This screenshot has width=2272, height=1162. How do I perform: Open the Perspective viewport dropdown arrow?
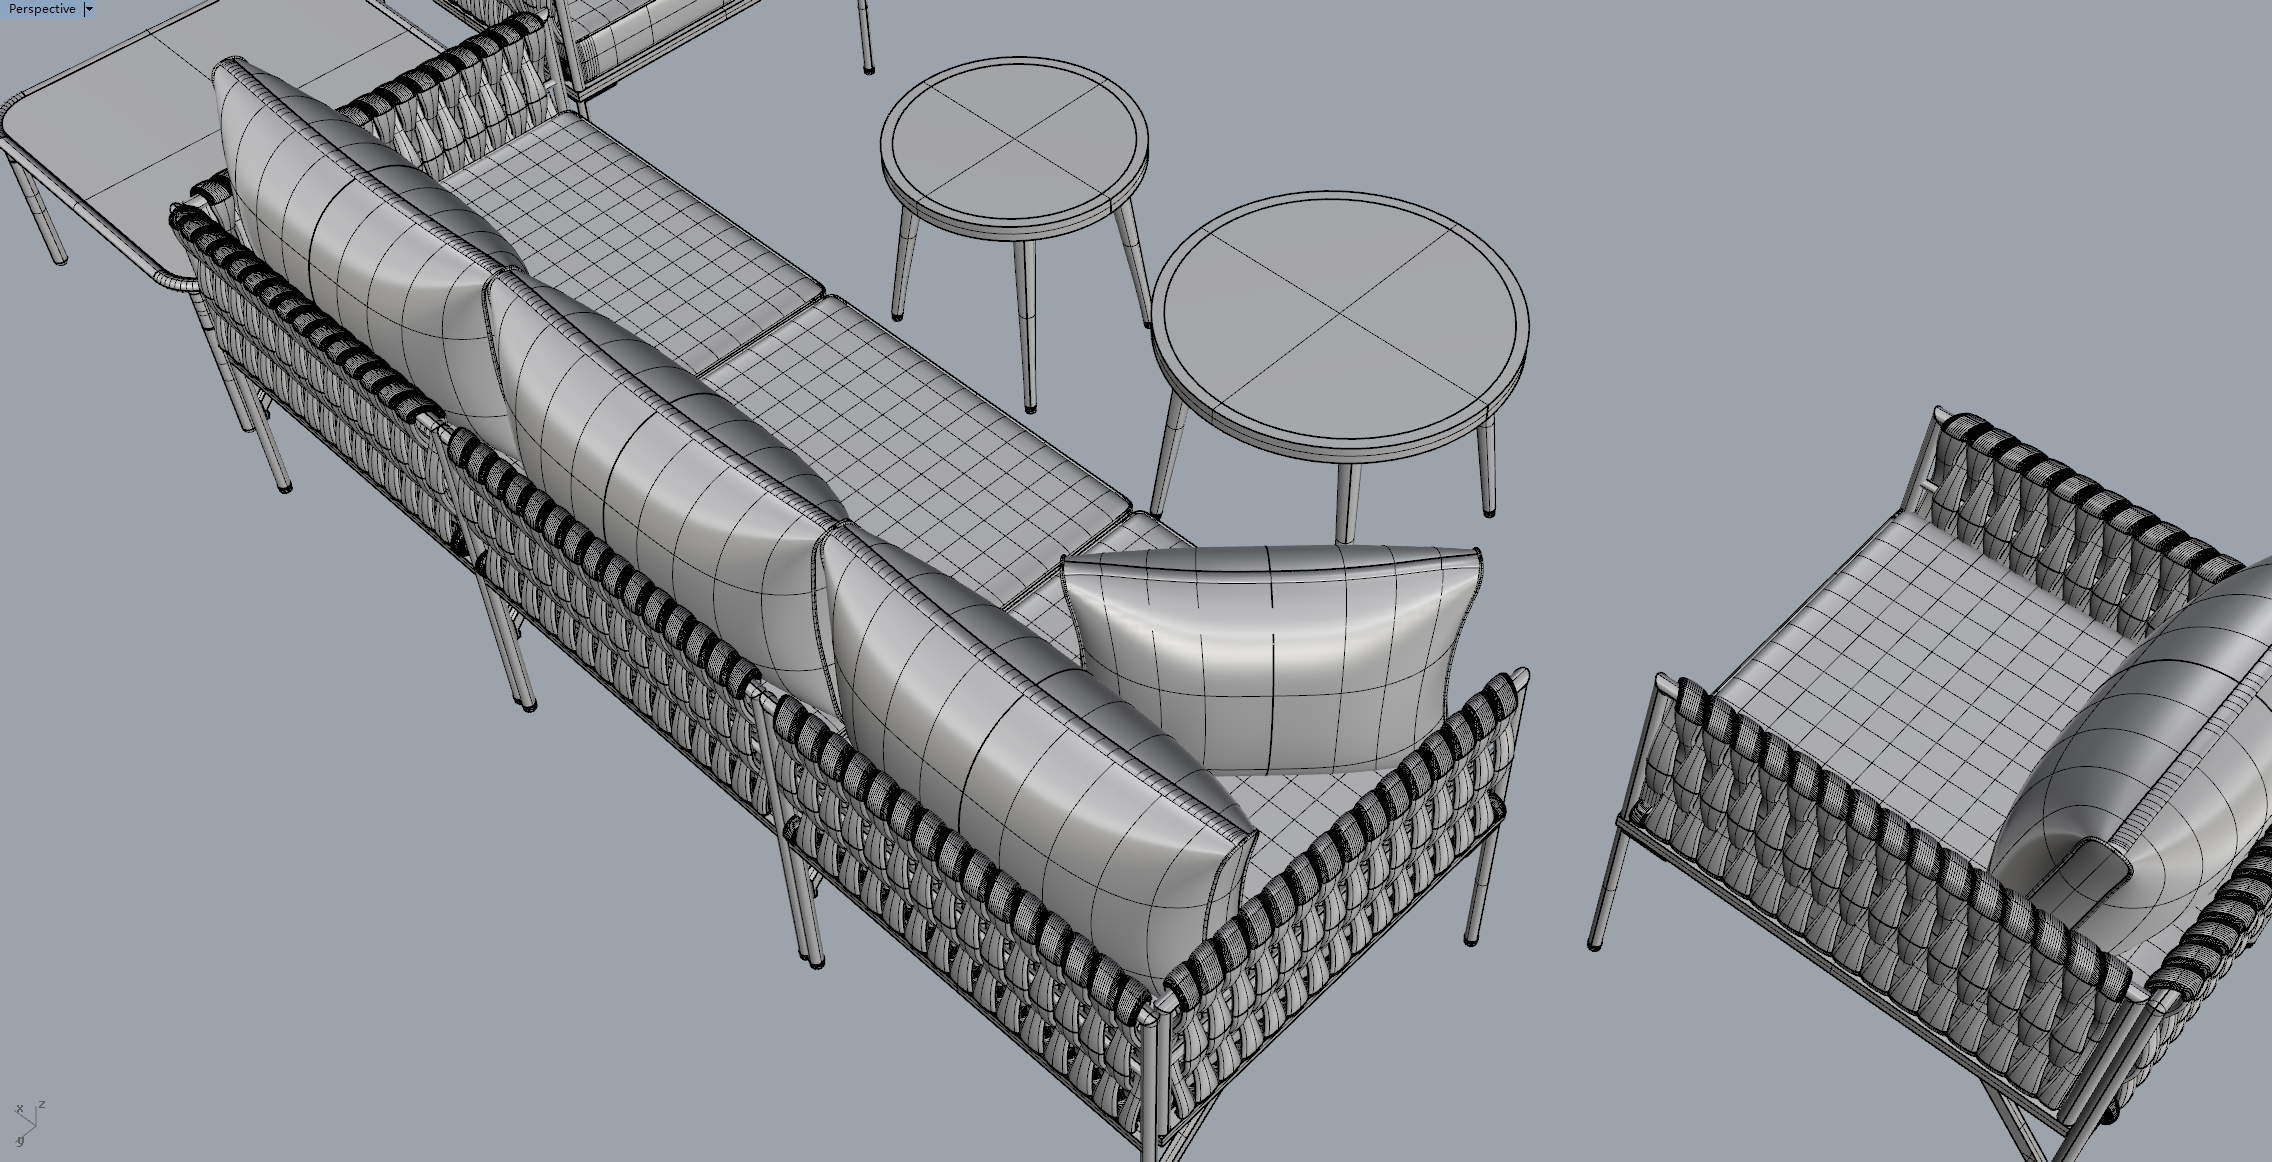pos(89,9)
